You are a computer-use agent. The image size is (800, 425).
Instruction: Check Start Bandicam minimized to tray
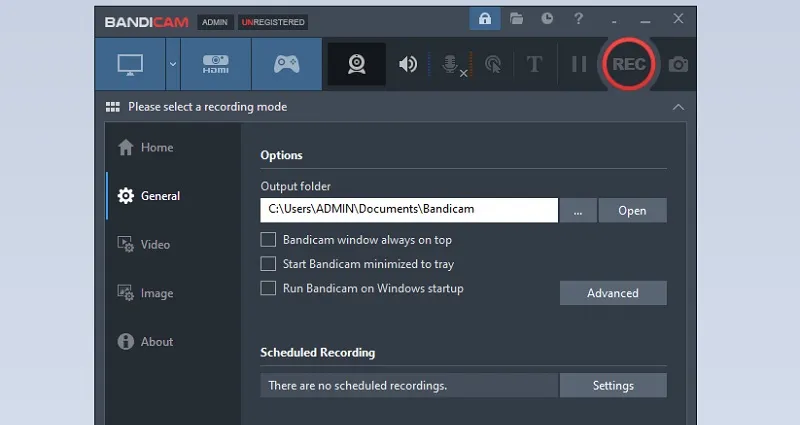pos(268,264)
